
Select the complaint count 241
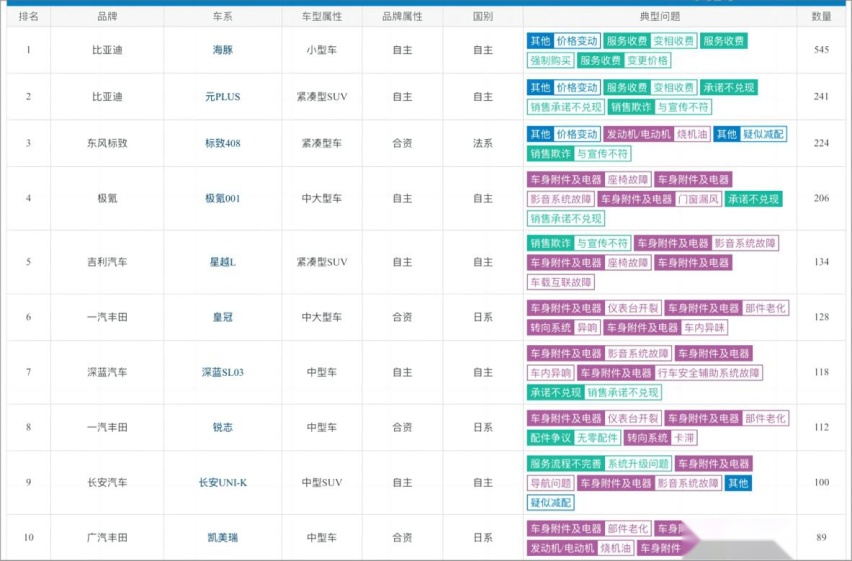tap(822, 97)
